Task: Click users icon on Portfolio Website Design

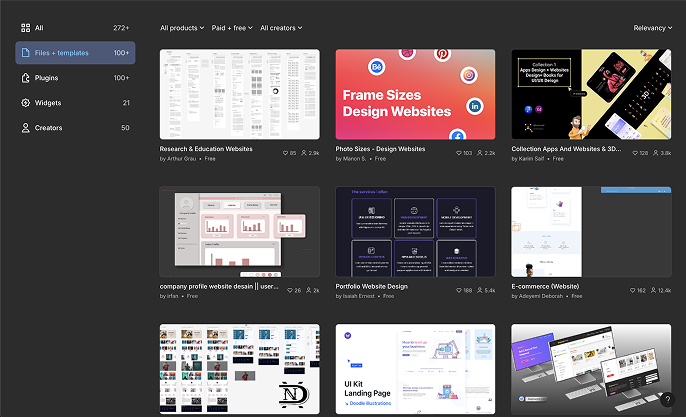Action: pyautogui.click(x=480, y=291)
